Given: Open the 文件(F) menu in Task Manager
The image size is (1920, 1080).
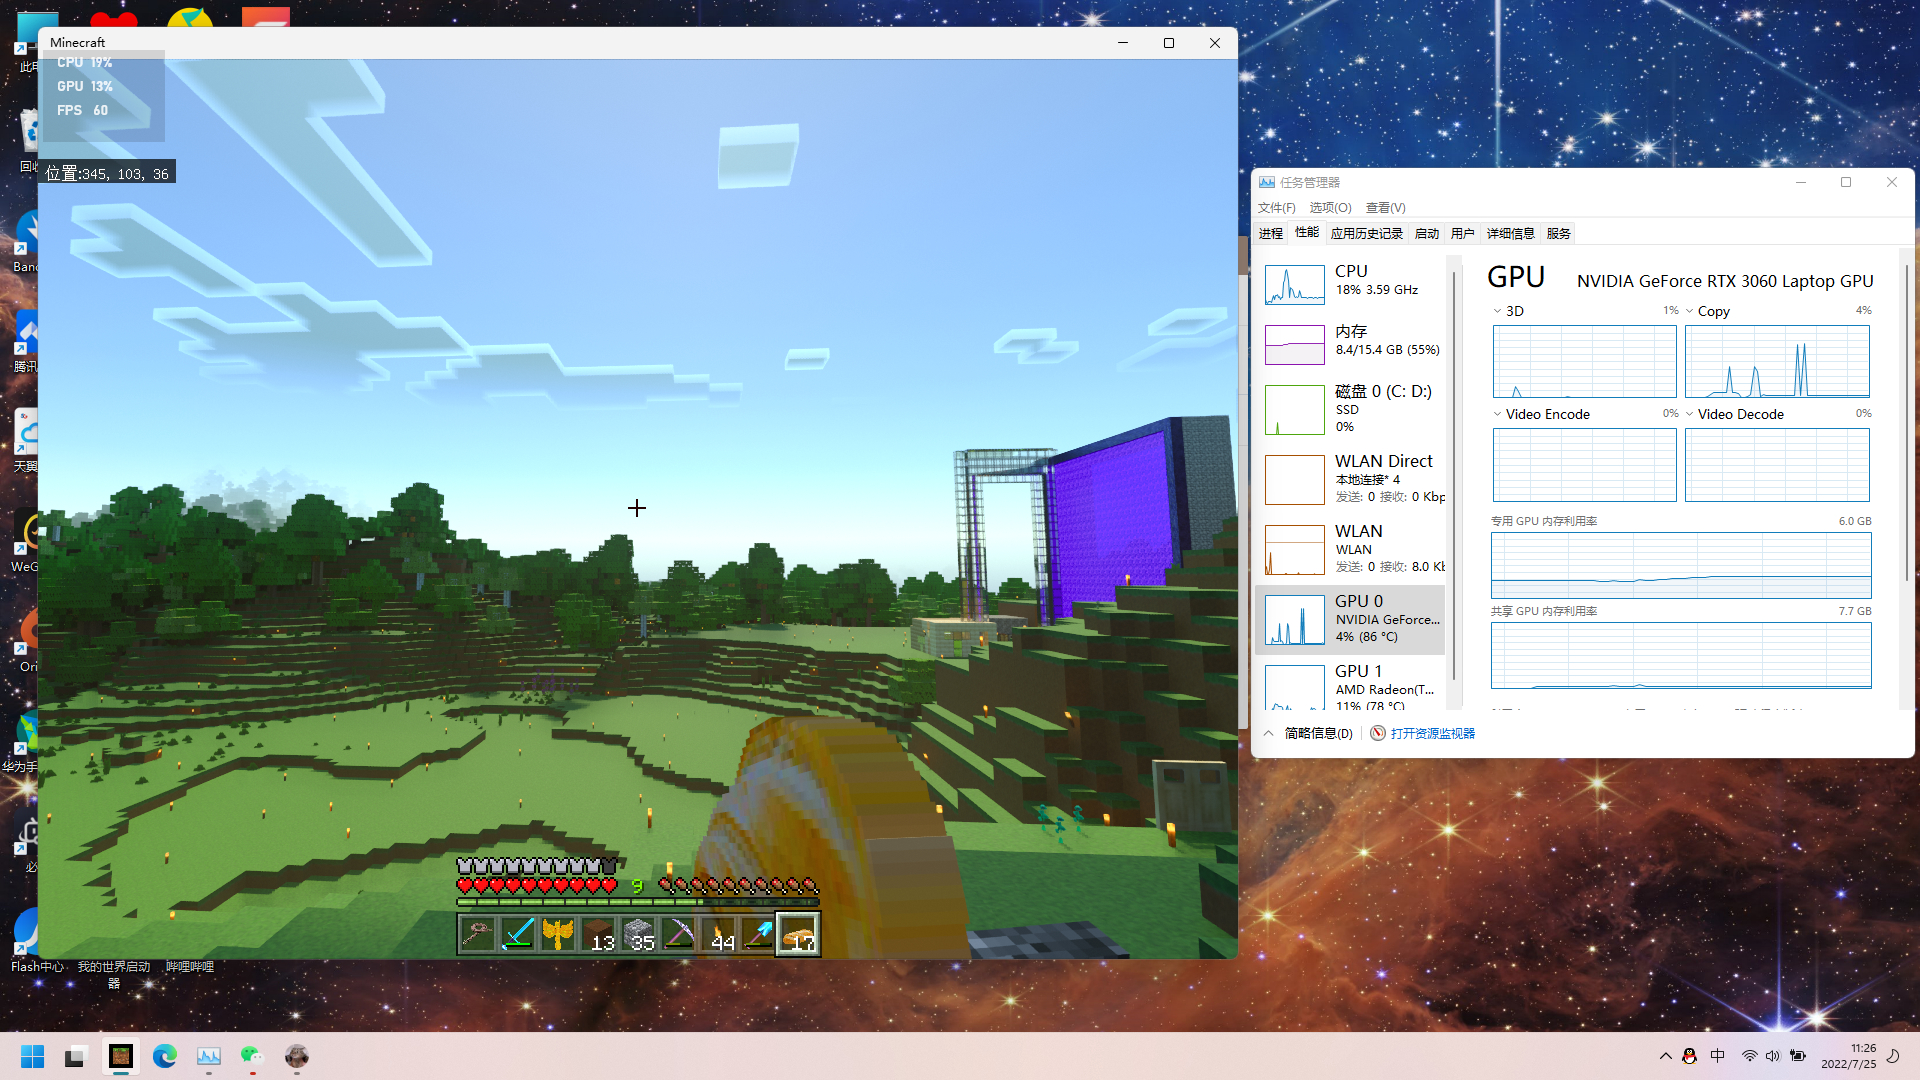Looking at the screenshot, I should point(1276,208).
